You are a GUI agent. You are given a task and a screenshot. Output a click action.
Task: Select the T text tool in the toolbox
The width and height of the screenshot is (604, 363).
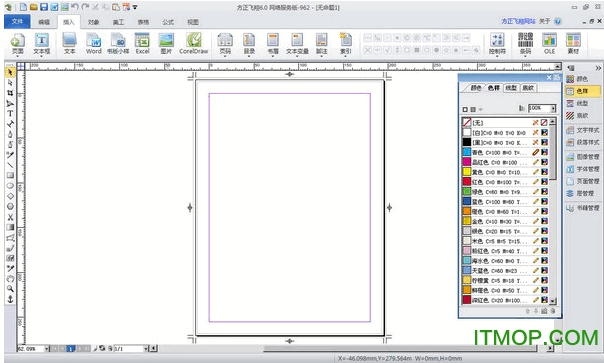[10, 114]
